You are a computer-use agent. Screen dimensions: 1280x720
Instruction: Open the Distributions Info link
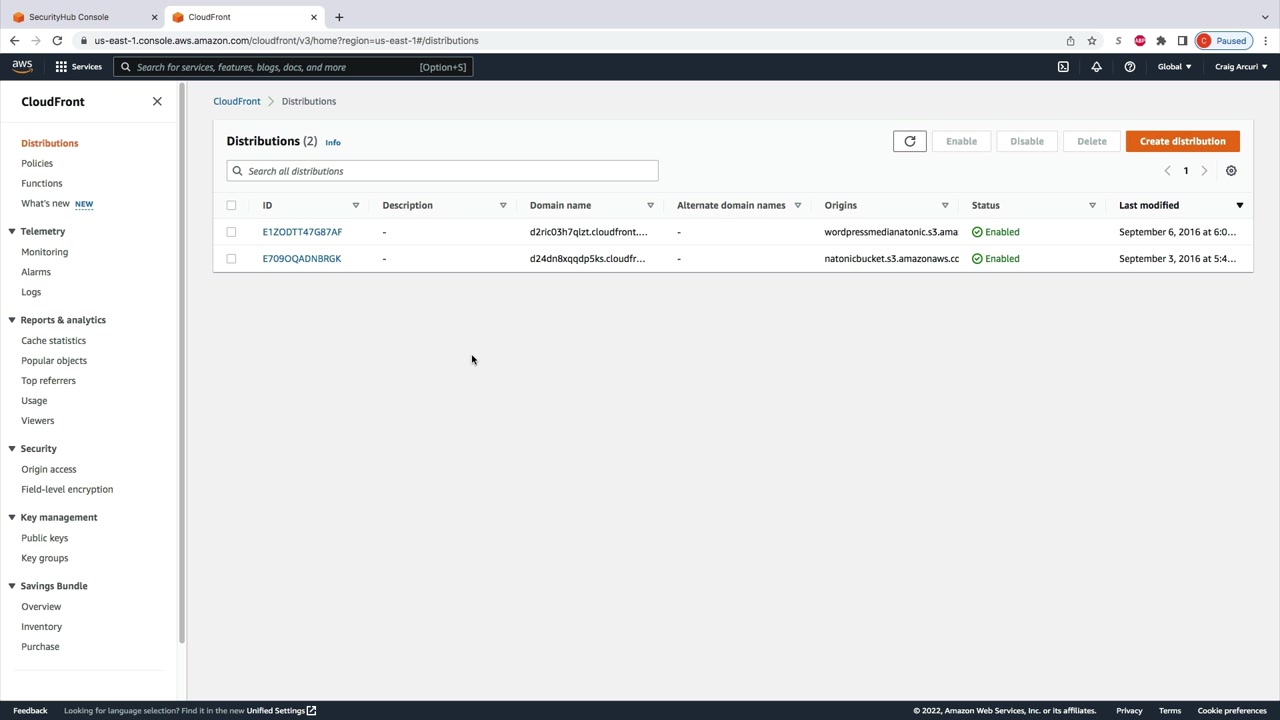(333, 143)
